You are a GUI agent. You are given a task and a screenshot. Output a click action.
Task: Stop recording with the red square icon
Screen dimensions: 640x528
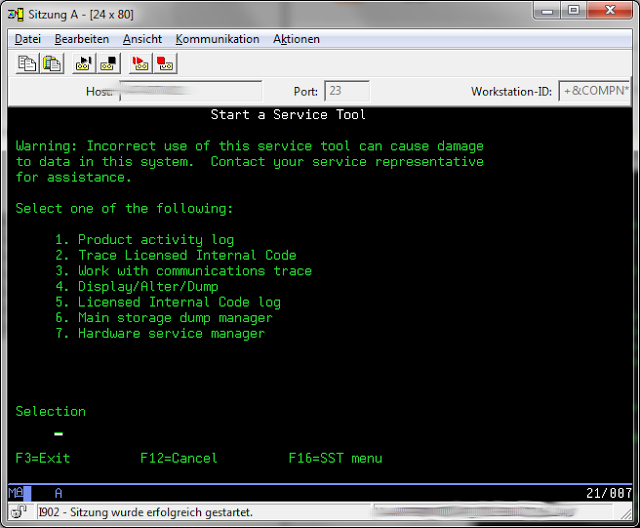[165, 63]
